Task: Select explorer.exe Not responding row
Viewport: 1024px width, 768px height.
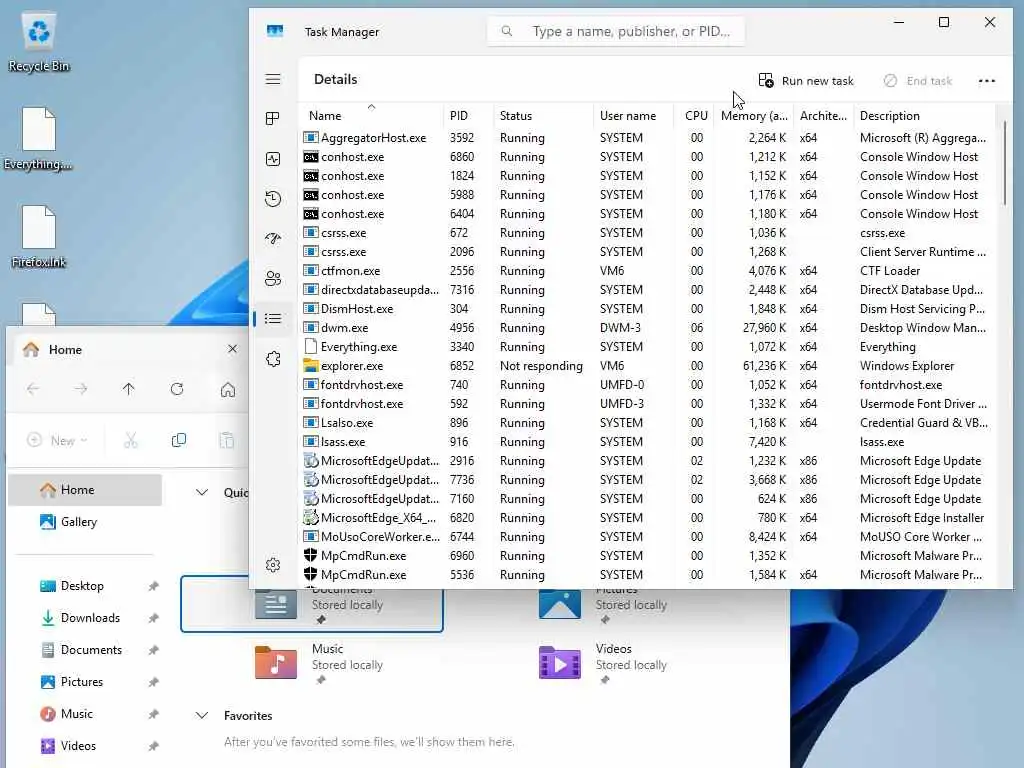Action: [648, 366]
